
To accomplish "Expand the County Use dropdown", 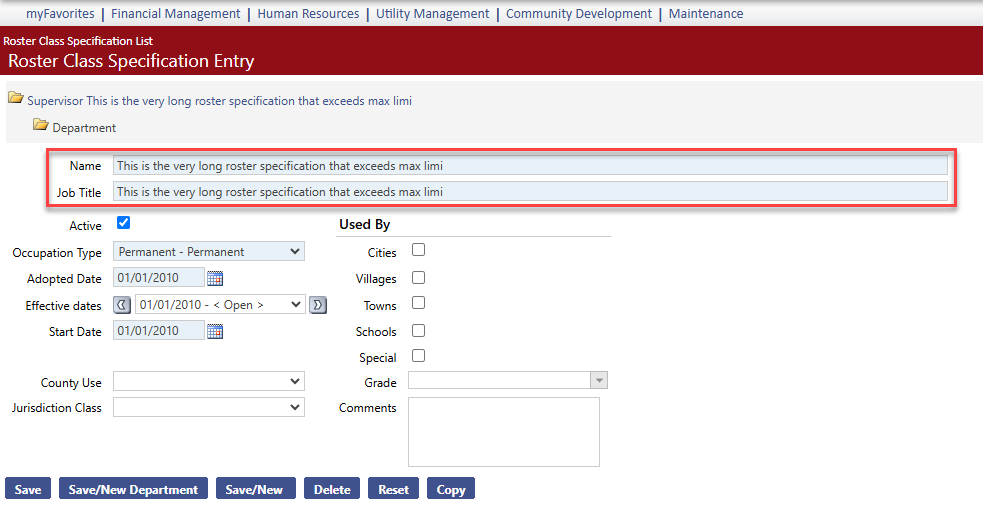I will click(x=209, y=382).
